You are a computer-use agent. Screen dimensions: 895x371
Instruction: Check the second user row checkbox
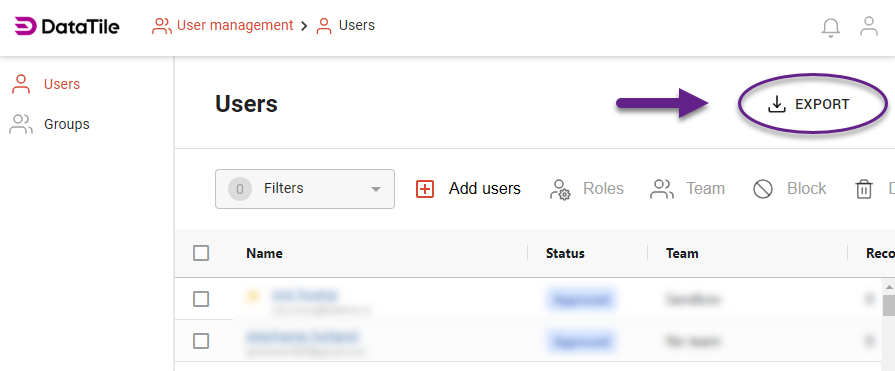201,341
